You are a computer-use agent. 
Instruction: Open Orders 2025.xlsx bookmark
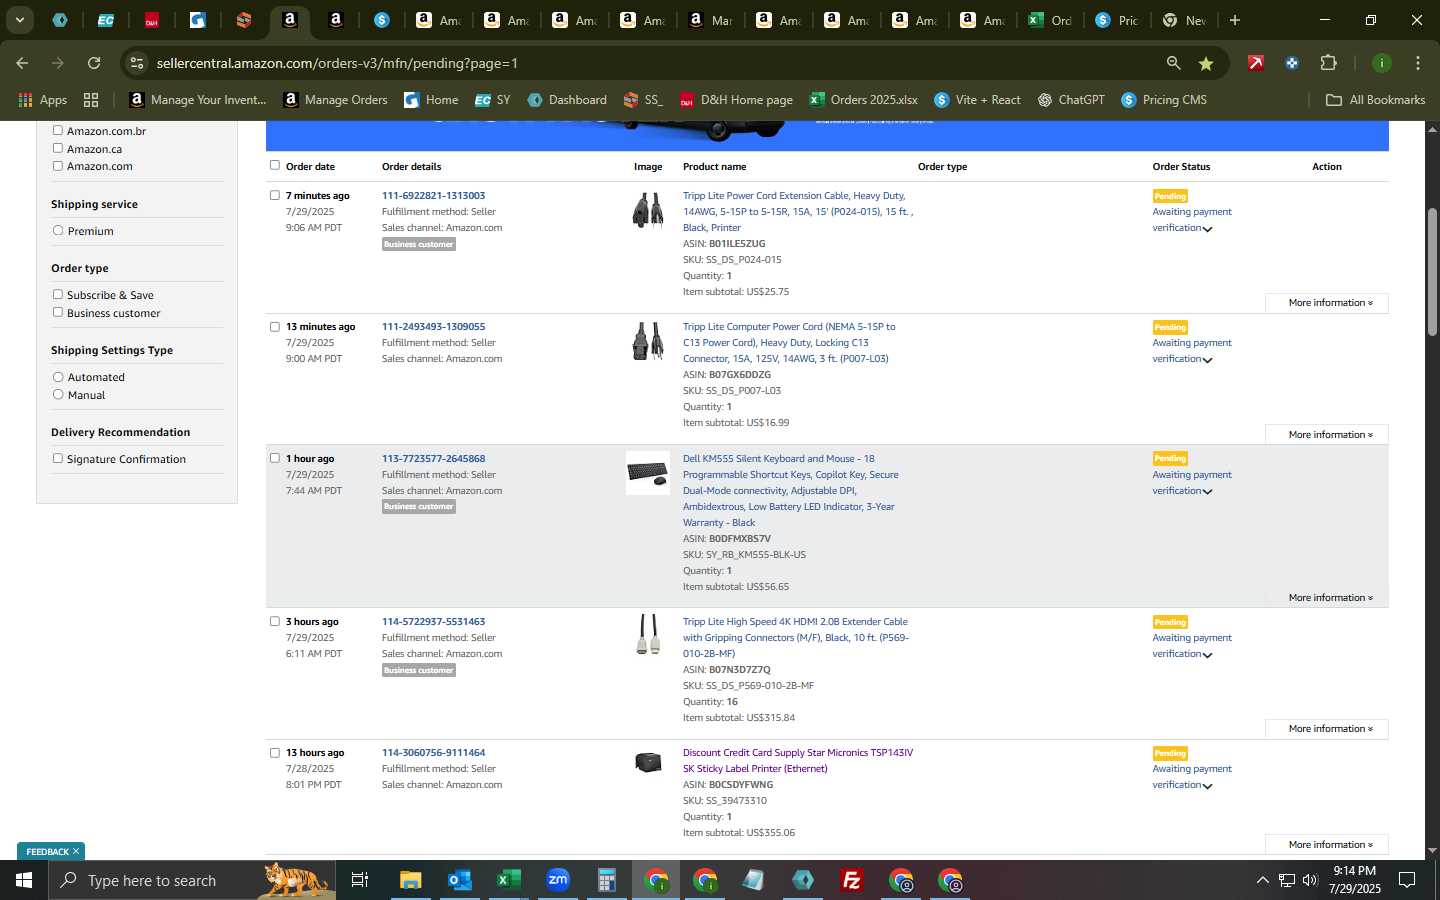[x=863, y=100]
